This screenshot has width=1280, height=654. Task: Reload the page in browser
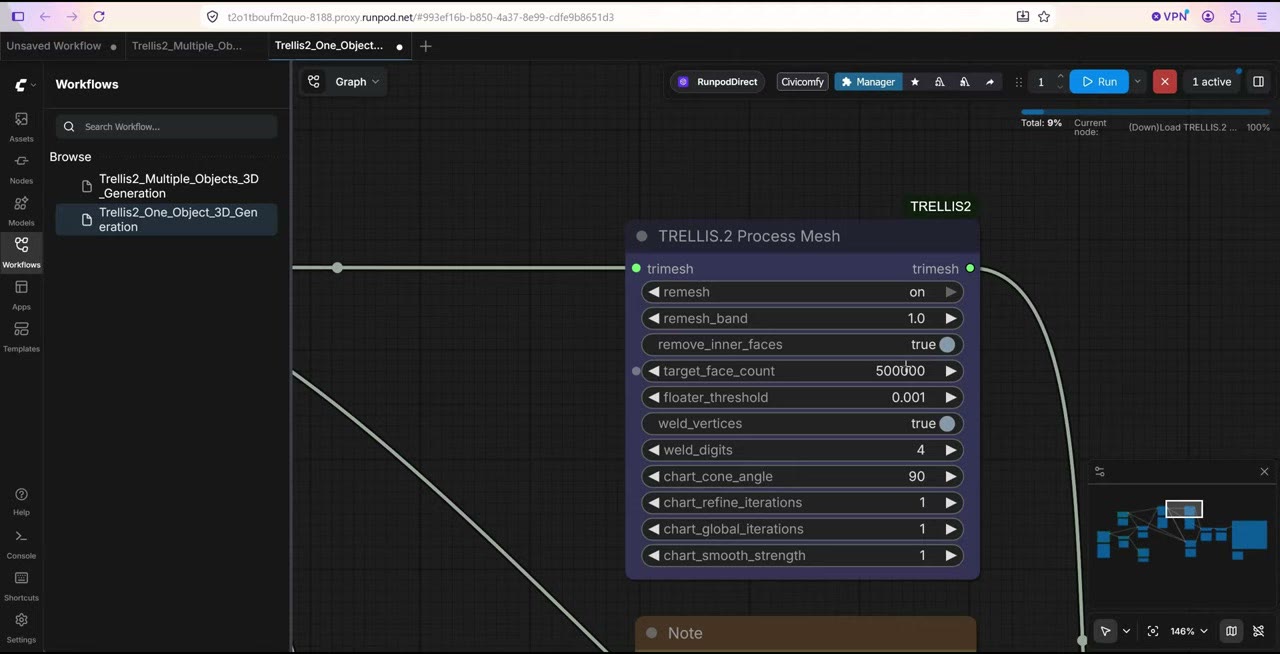pos(98,17)
